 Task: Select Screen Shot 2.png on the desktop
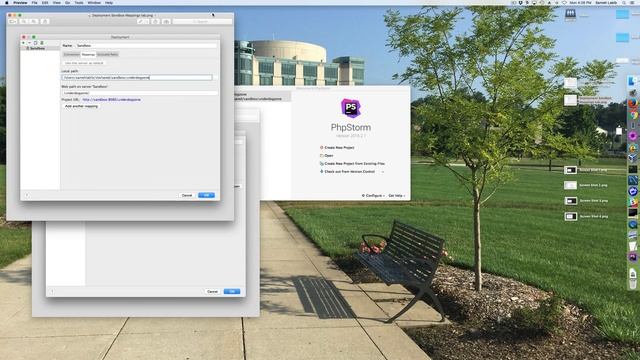586,185
